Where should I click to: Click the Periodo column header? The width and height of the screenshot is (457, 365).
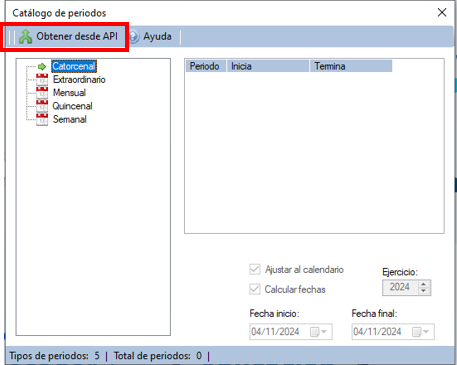point(206,66)
